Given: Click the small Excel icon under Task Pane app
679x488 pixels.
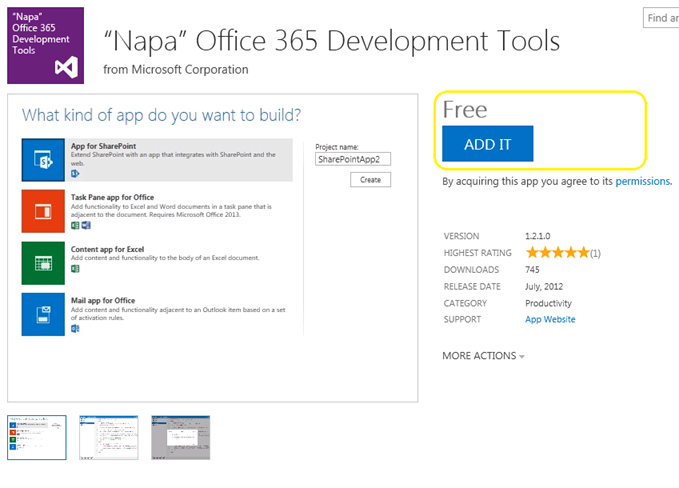Looking at the screenshot, I should [75, 225].
